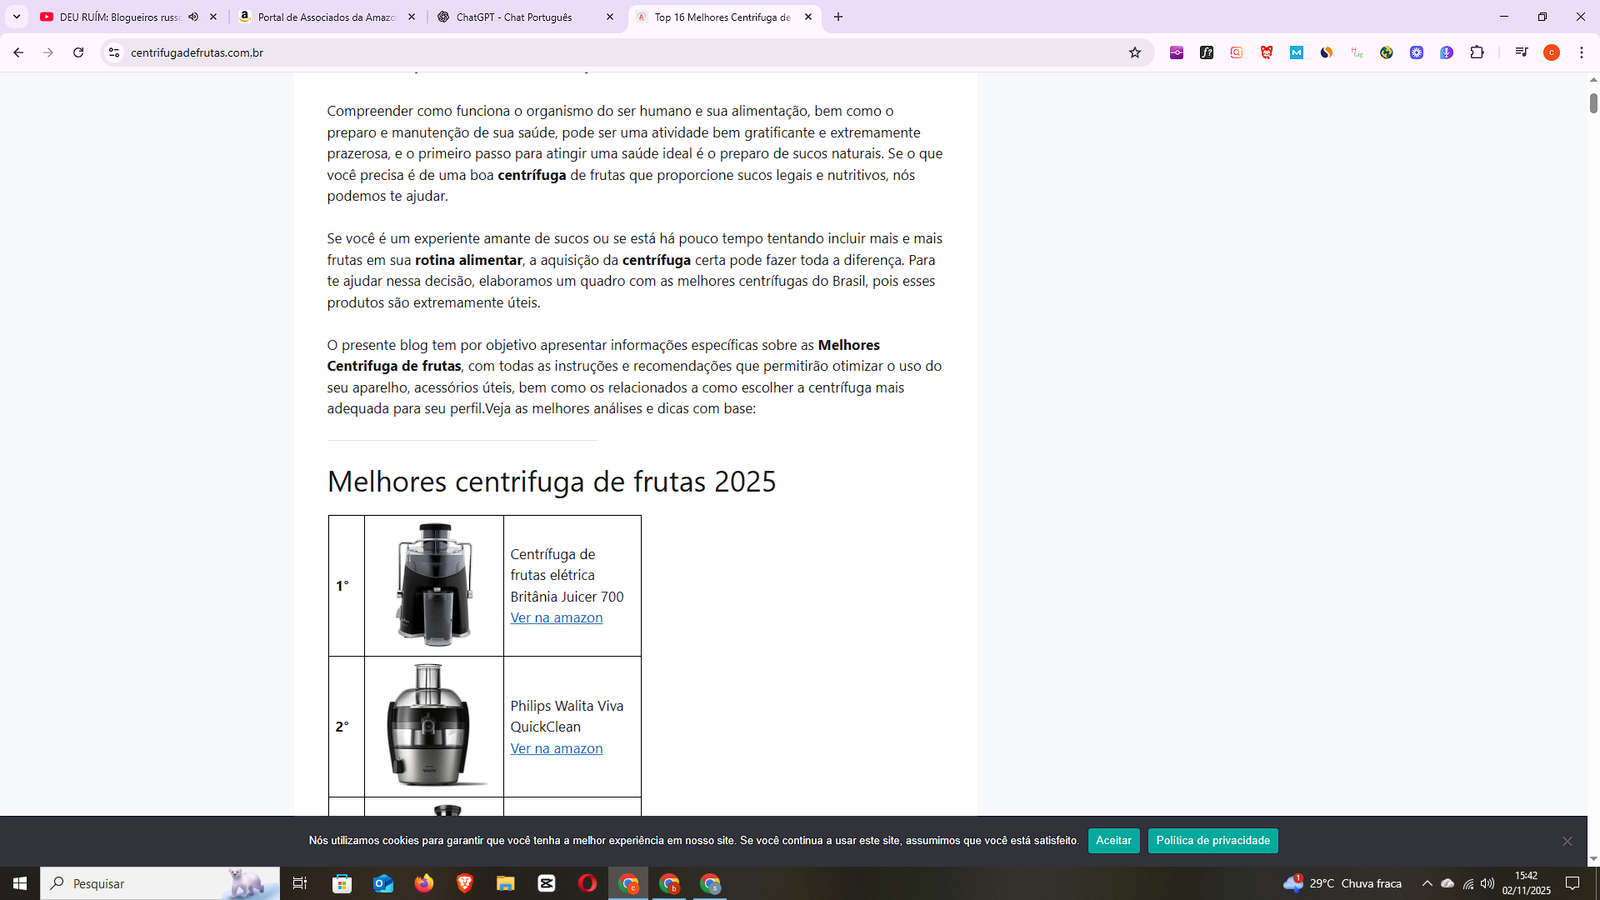Open a new browser tab
1600x900 pixels.
tap(838, 17)
